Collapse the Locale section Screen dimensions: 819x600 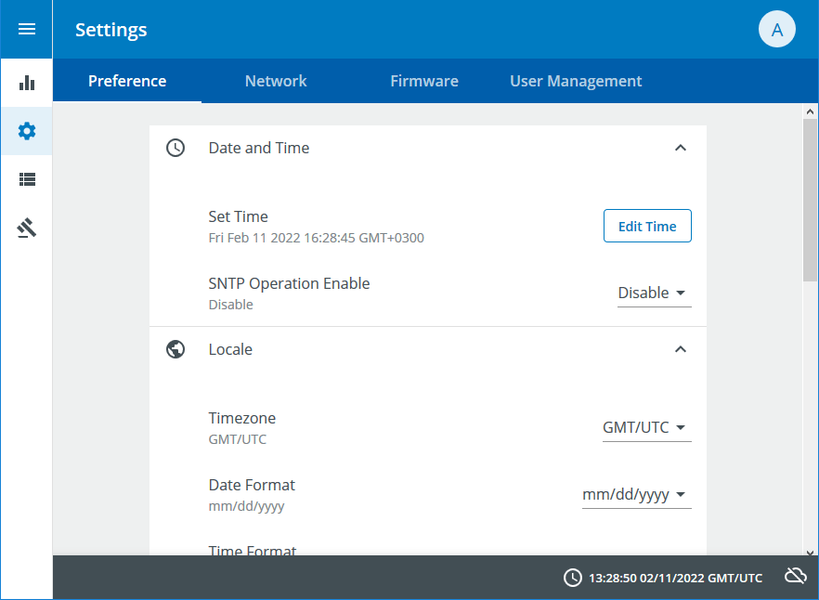click(680, 350)
